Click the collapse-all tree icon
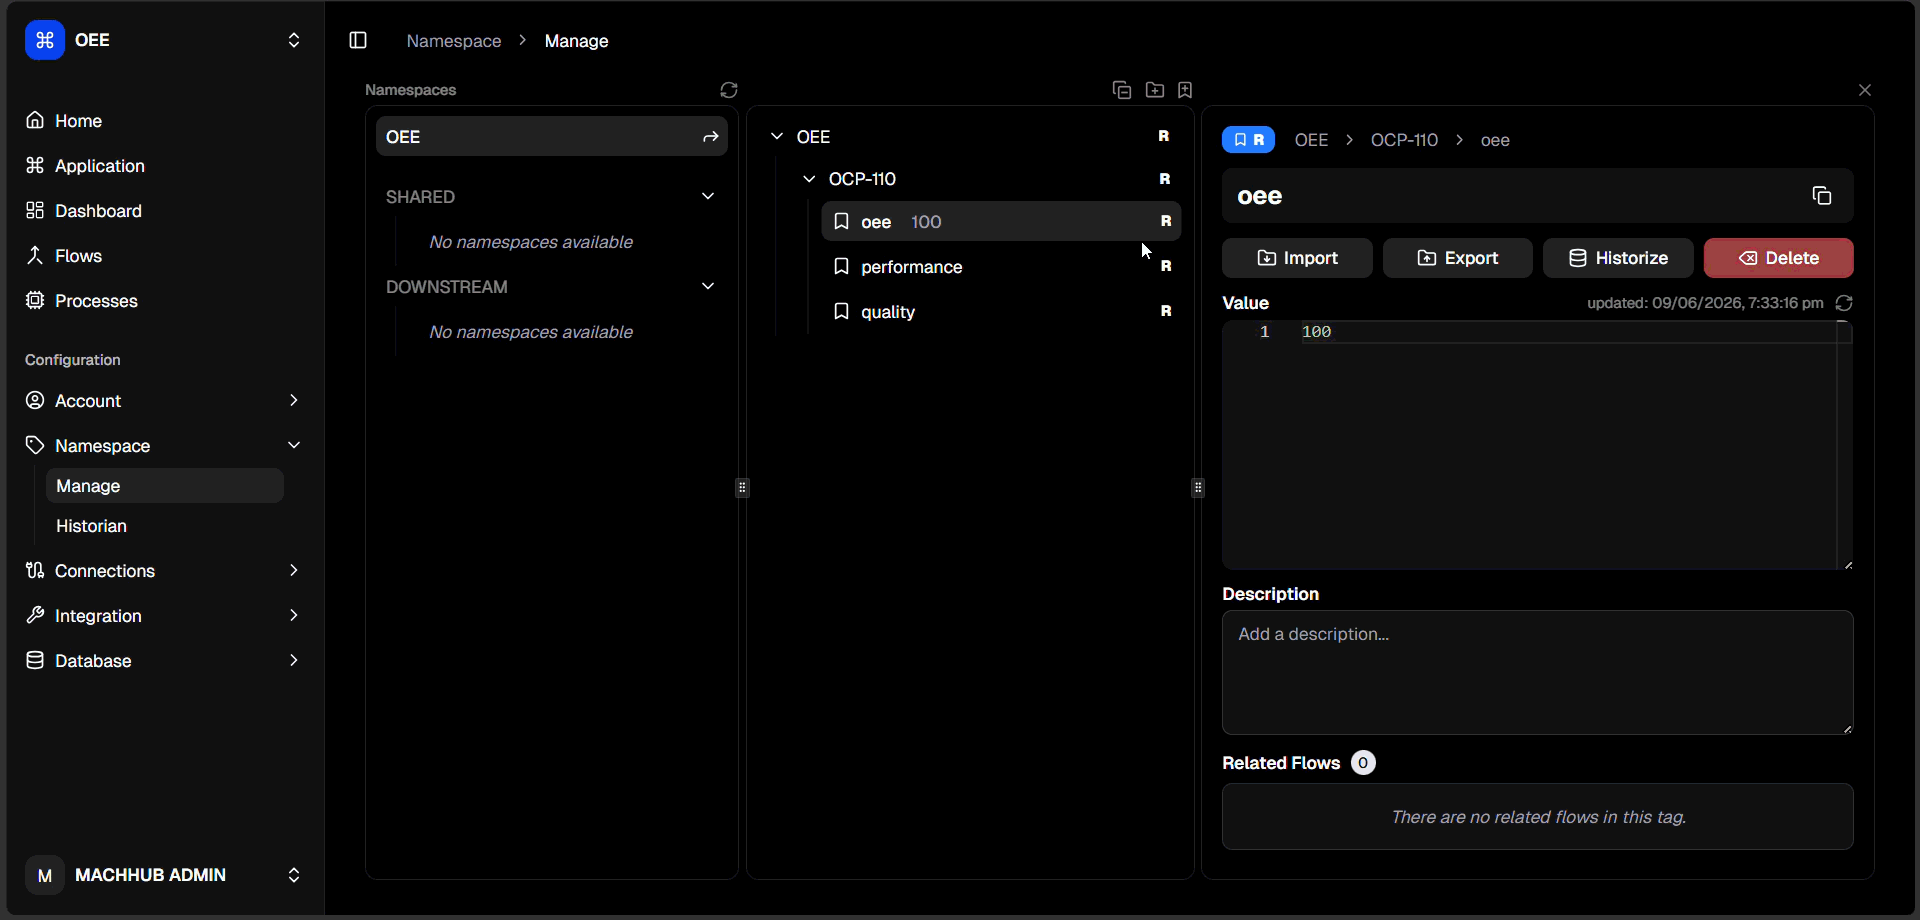Image resolution: width=1920 pixels, height=920 pixels. coord(1122,90)
